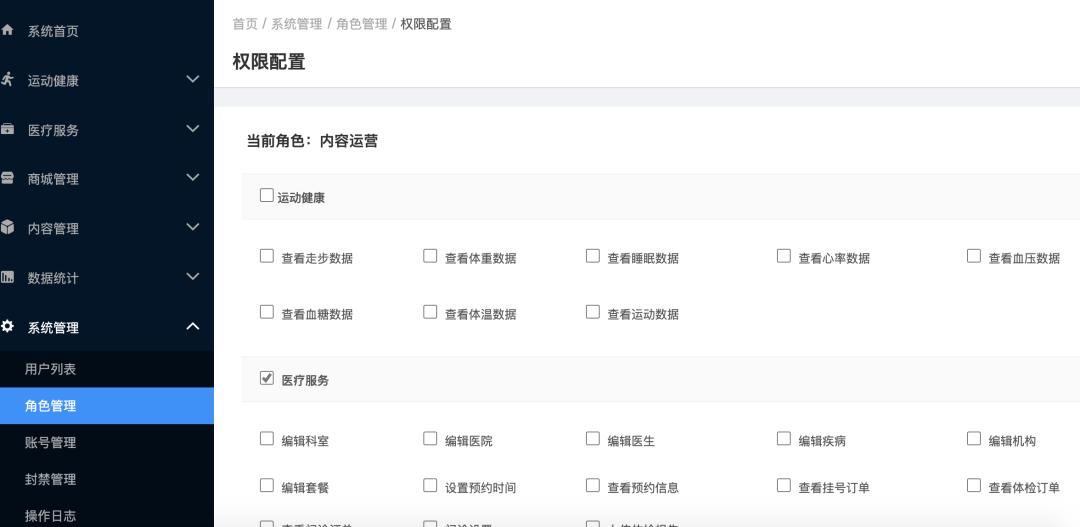Click the store icon for 商城管理
The width and height of the screenshot is (1080, 527).
tap(8, 178)
